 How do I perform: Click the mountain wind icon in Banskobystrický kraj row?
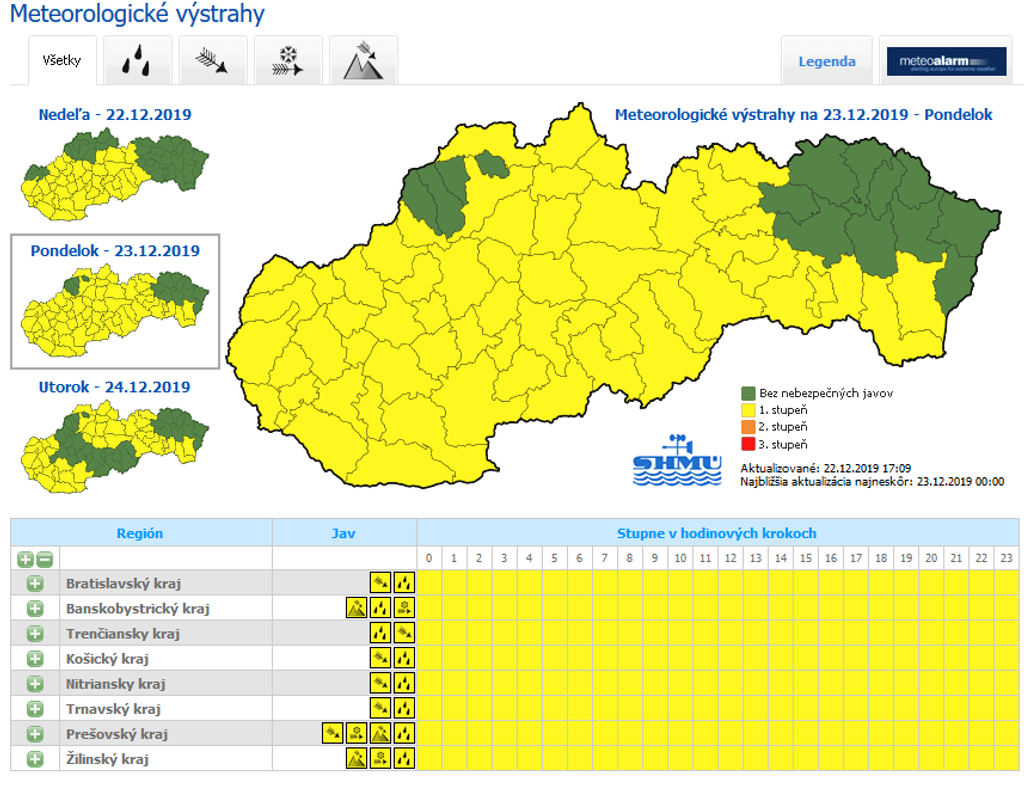click(356, 608)
